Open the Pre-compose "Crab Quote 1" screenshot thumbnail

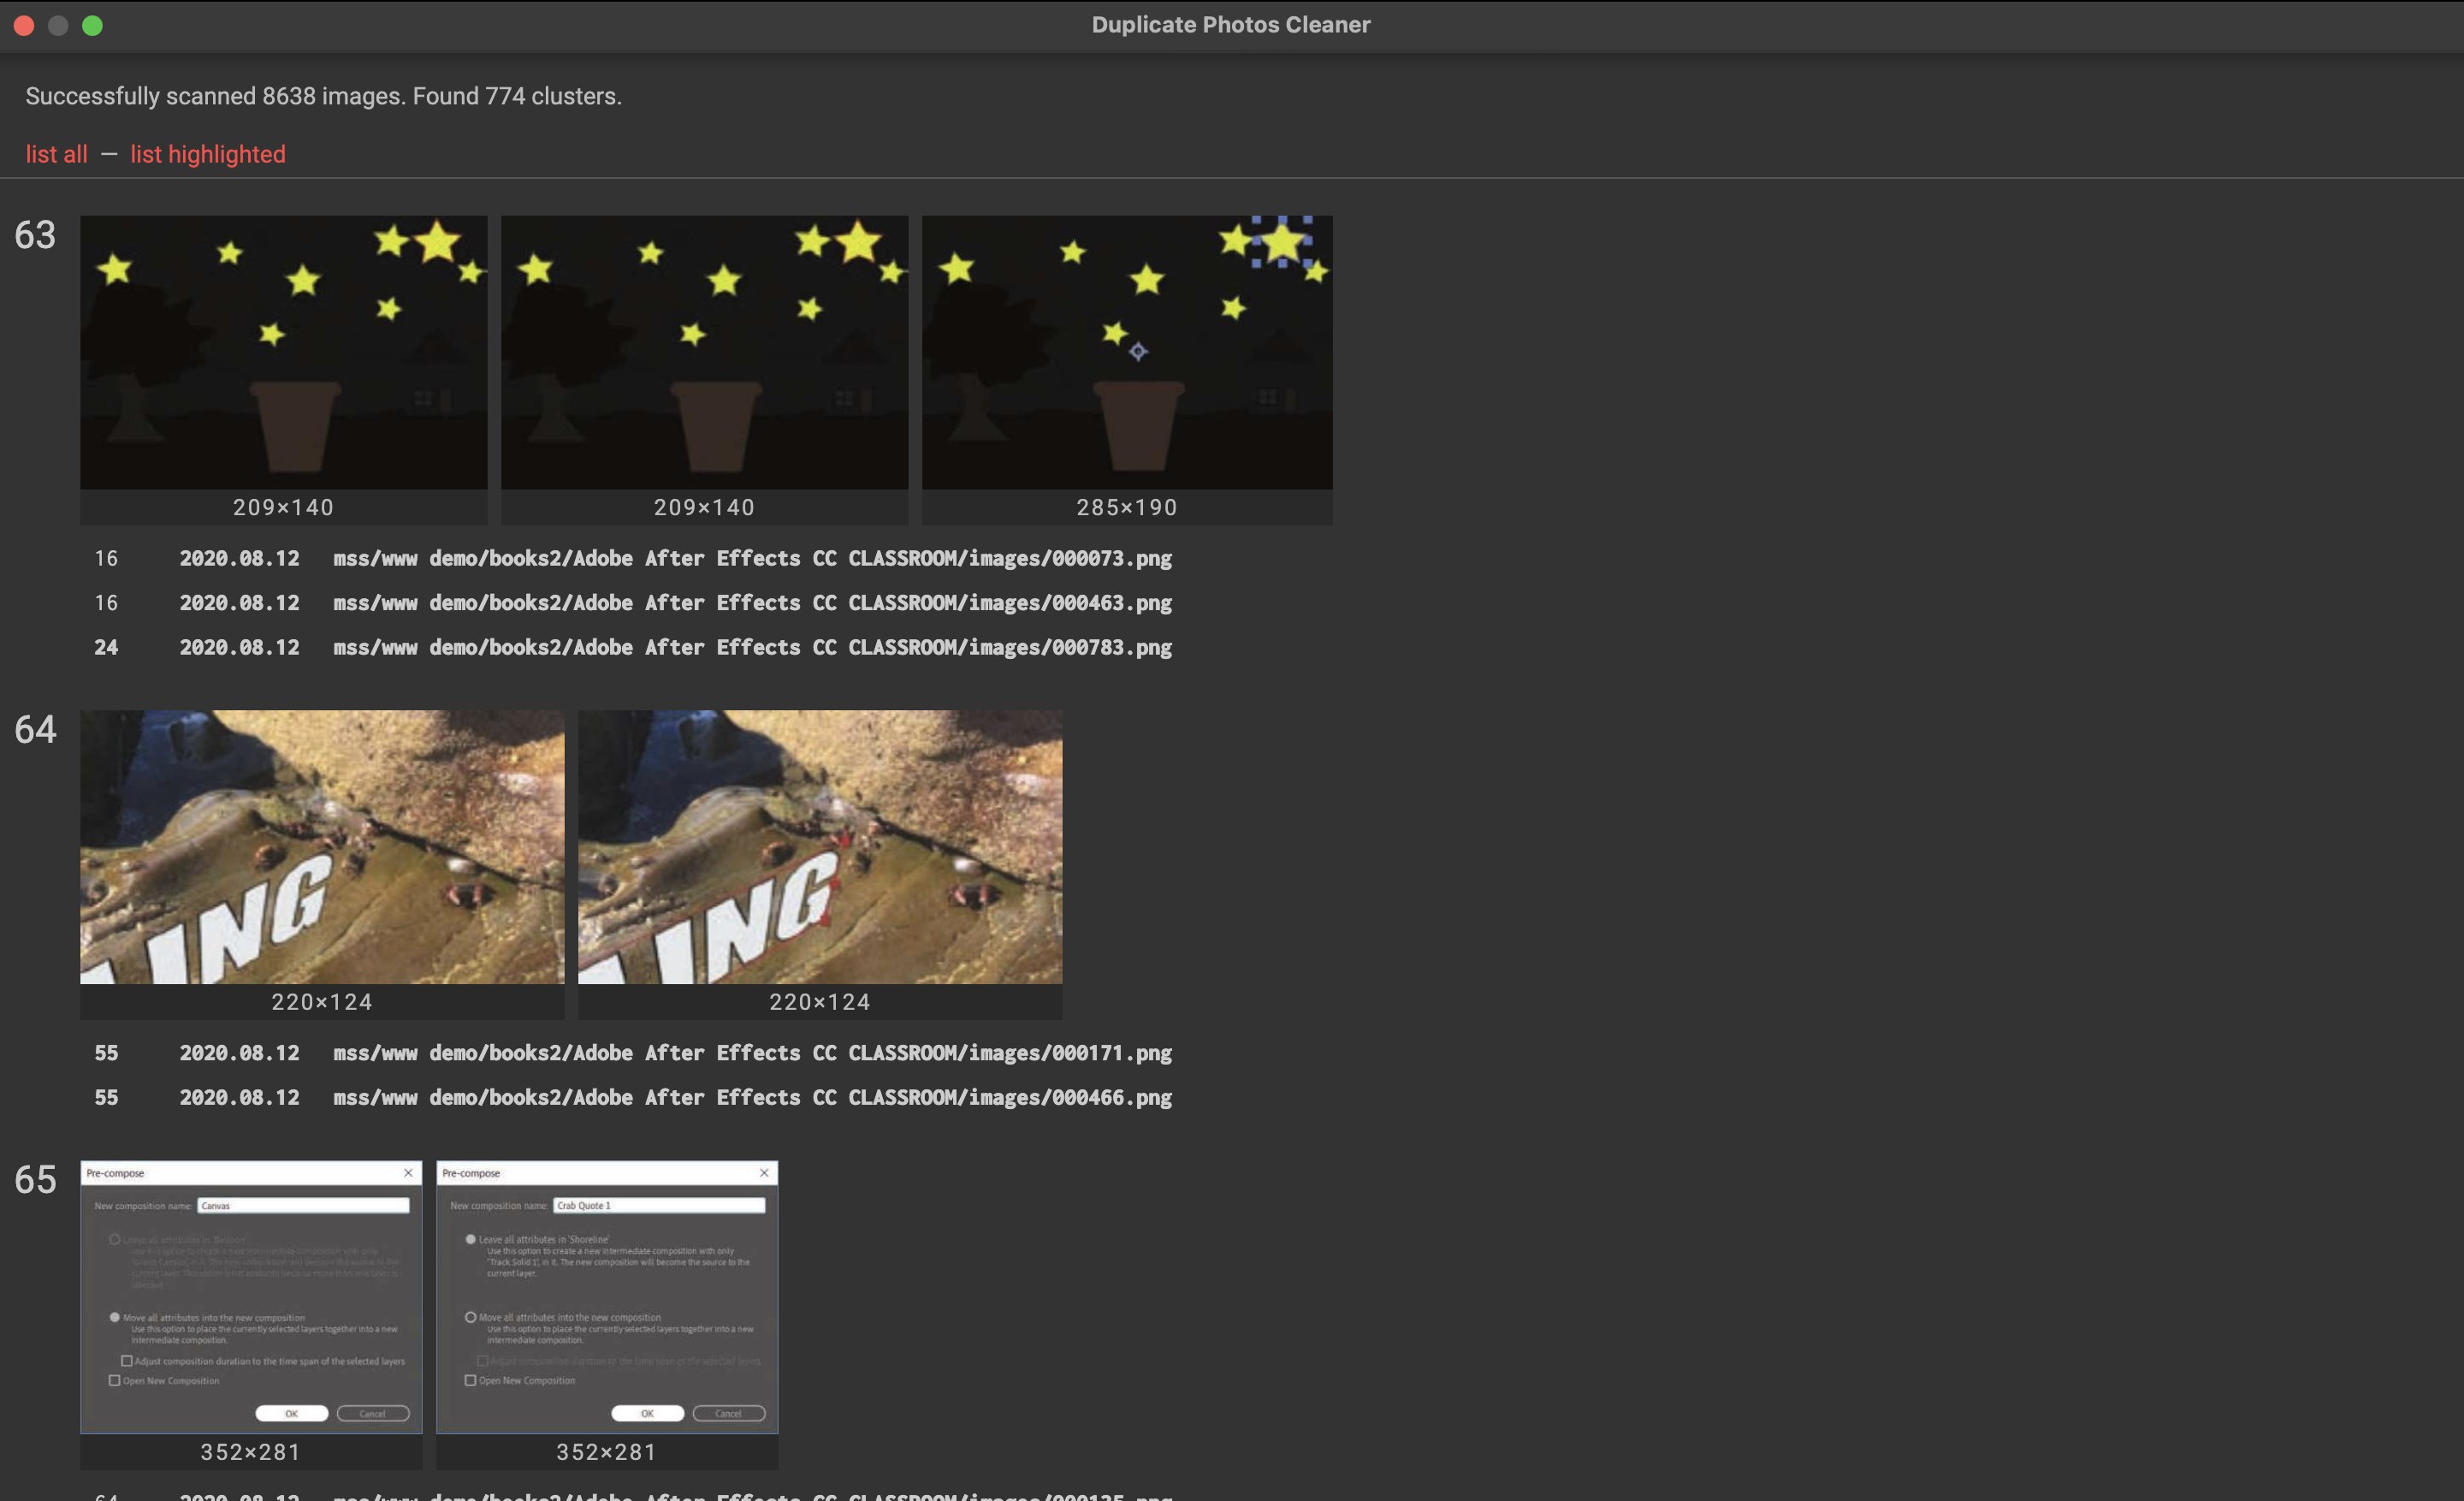607,1300
